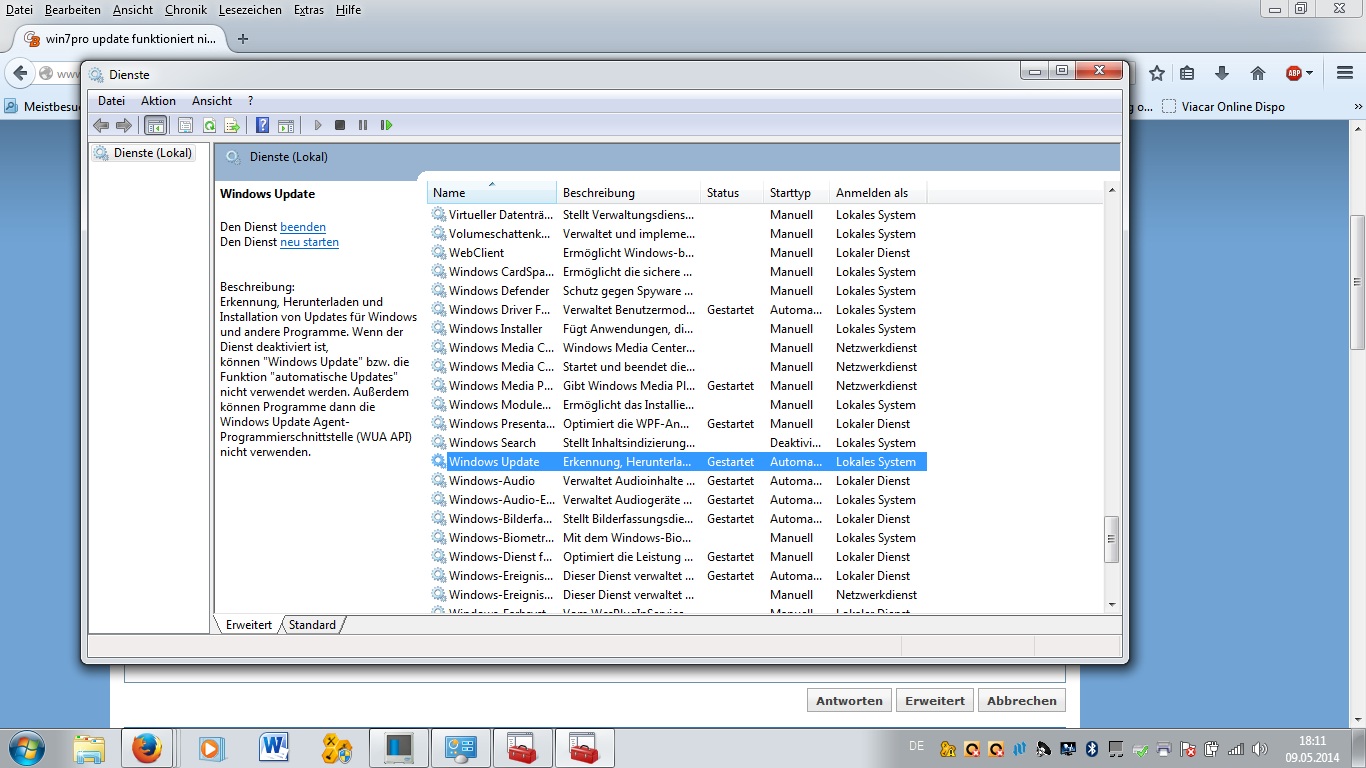Open the blue Help icon in the Dienste toolbar
Viewport: 1366px width, 768px height.
[263, 125]
